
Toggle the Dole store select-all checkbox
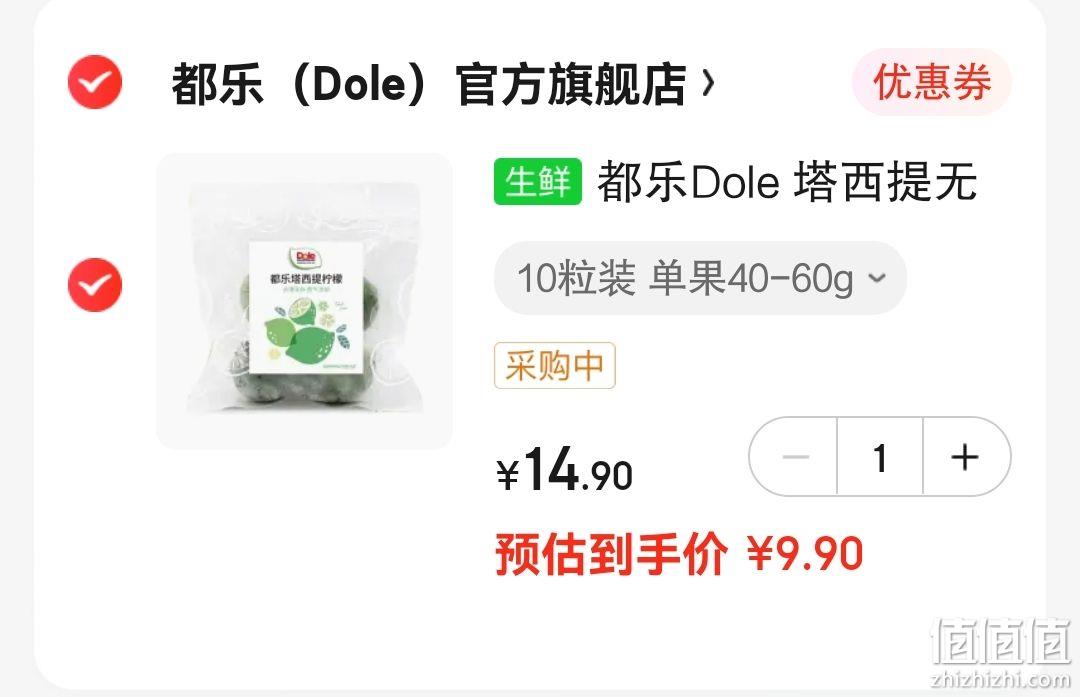coord(95,82)
